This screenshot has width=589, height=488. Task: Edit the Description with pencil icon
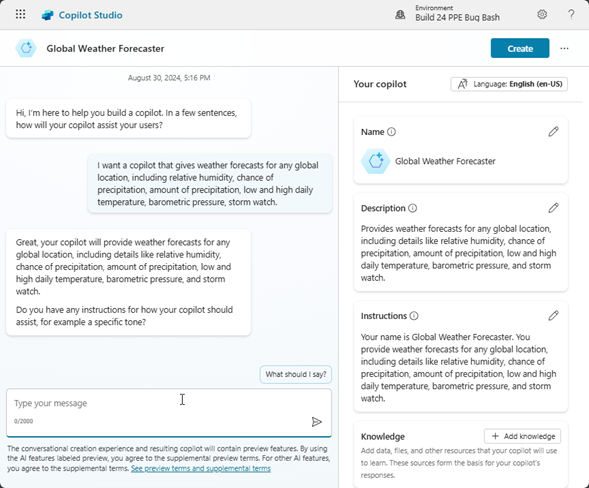click(x=553, y=208)
